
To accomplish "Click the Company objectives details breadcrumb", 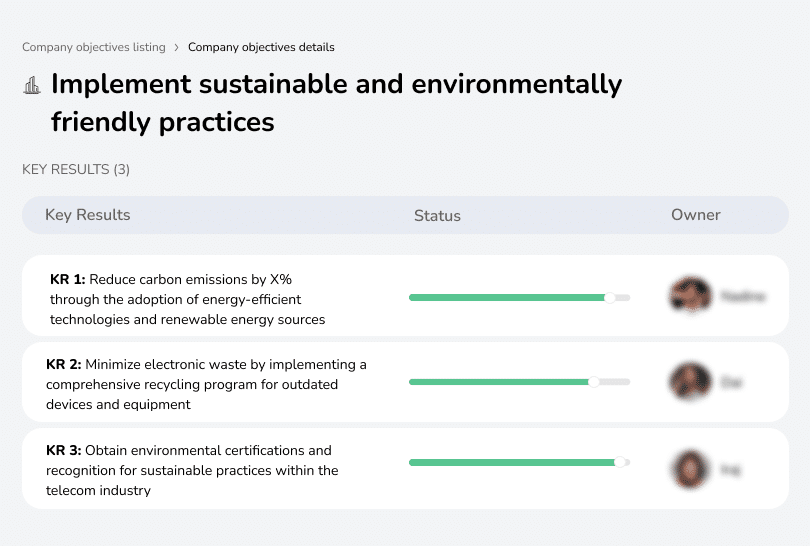I will point(261,47).
